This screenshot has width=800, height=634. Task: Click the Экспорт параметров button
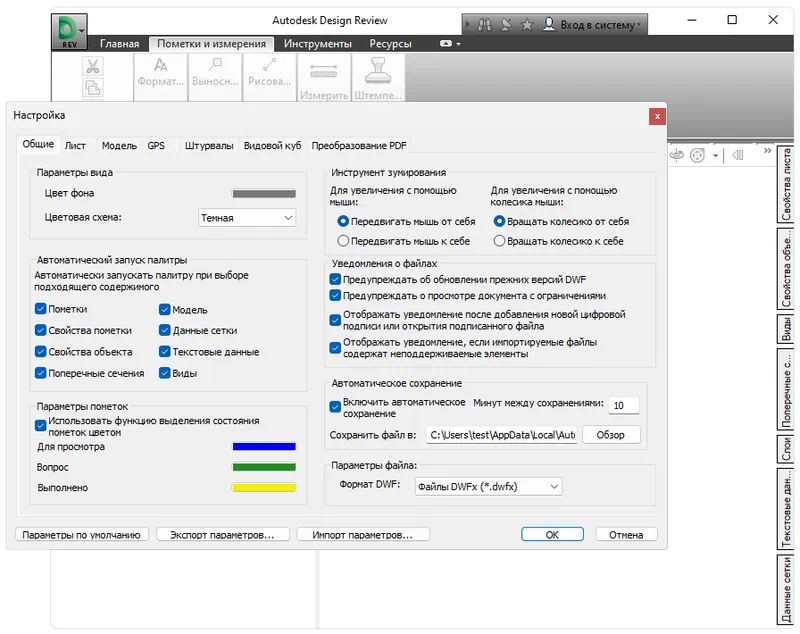pyautogui.click(x=222, y=535)
